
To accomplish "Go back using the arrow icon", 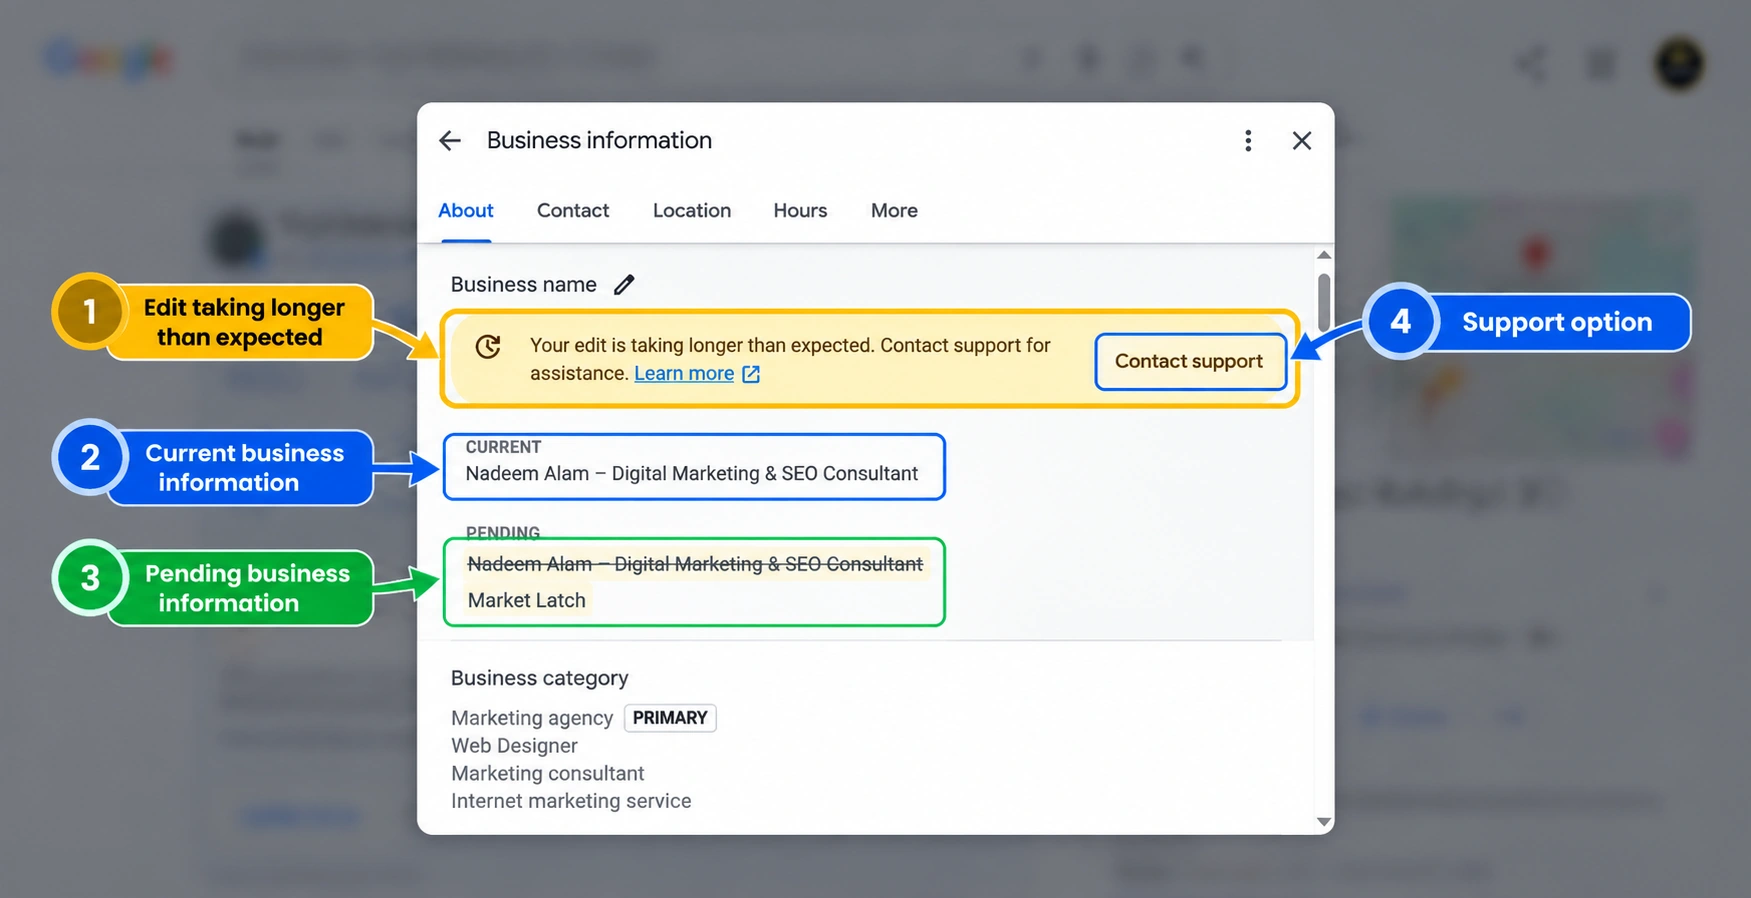I will (450, 141).
